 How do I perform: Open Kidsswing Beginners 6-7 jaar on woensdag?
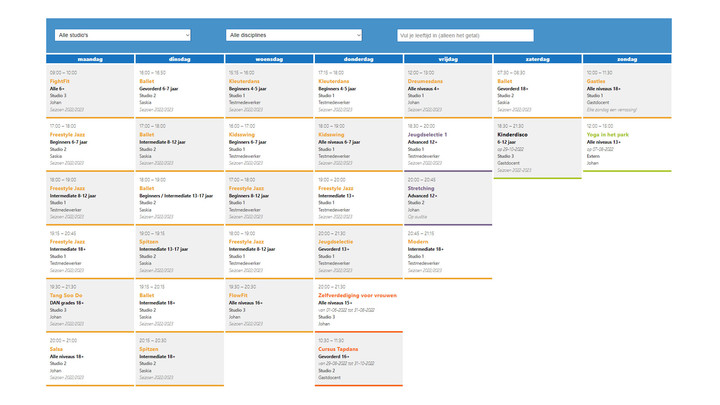tap(269, 145)
